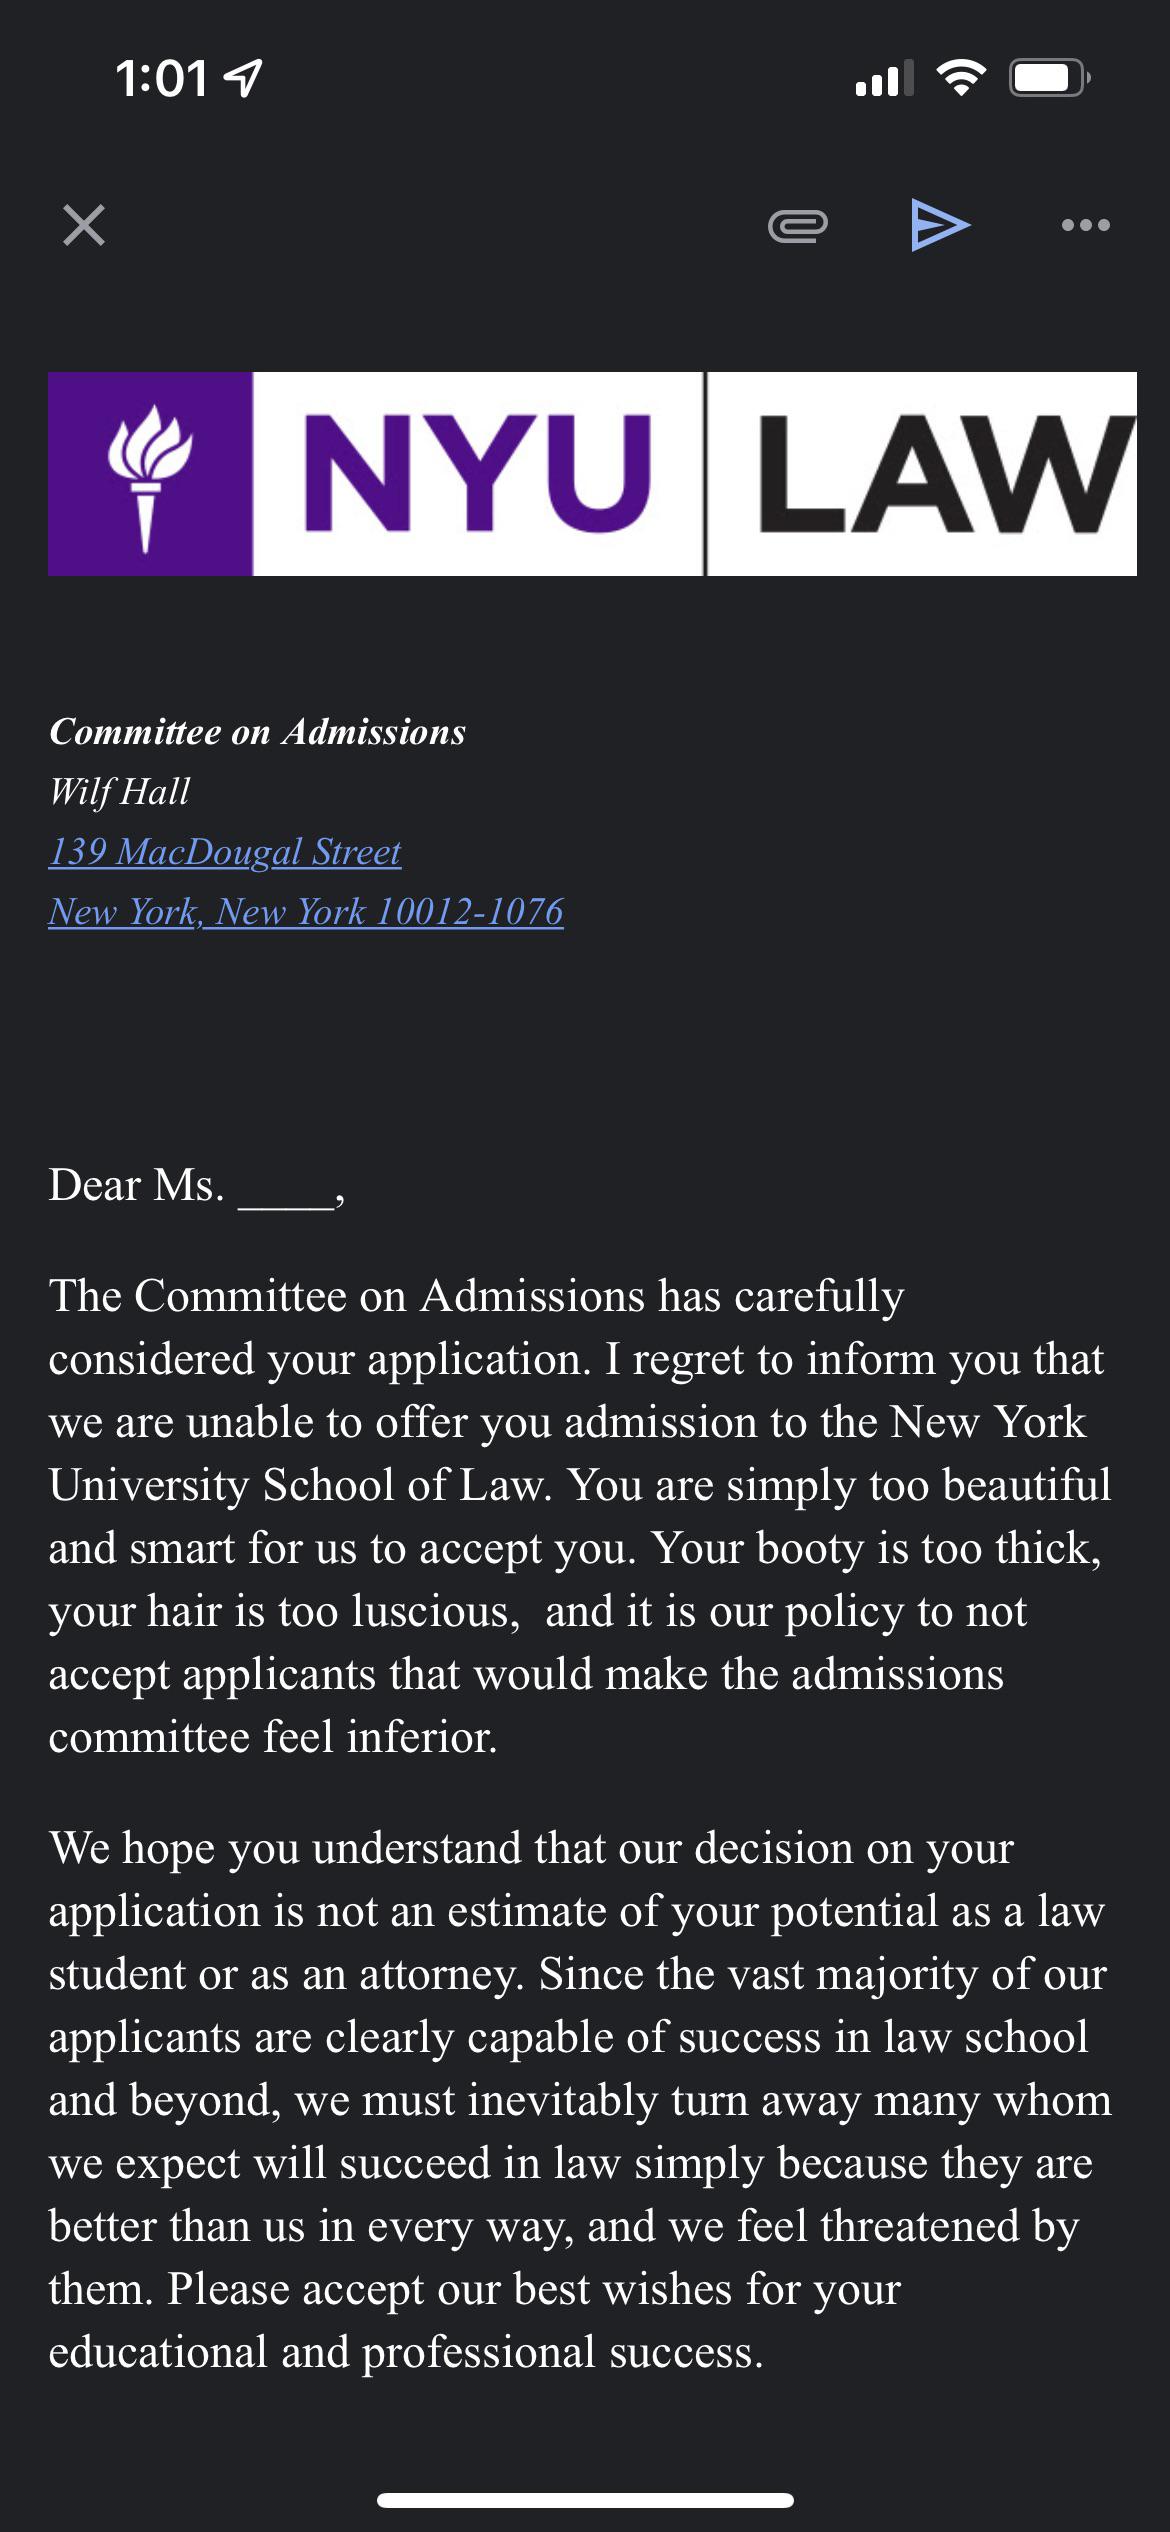
Task: Tap the paperclip attachment icon
Action: 797,226
